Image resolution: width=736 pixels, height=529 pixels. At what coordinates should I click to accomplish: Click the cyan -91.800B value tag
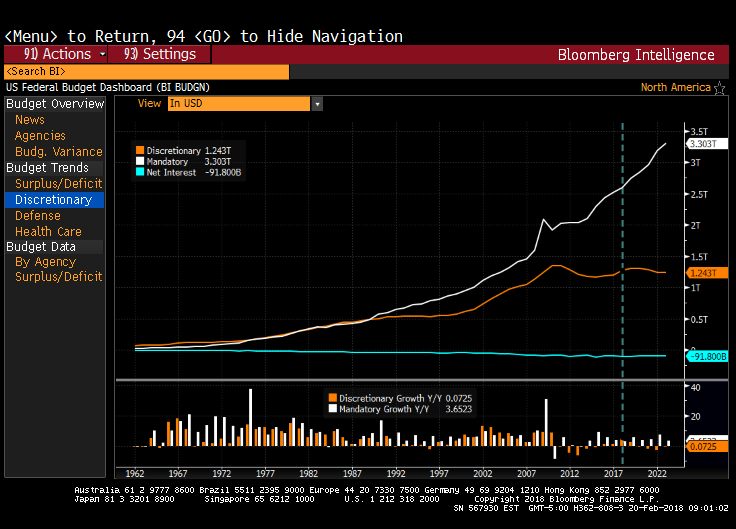(708, 357)
